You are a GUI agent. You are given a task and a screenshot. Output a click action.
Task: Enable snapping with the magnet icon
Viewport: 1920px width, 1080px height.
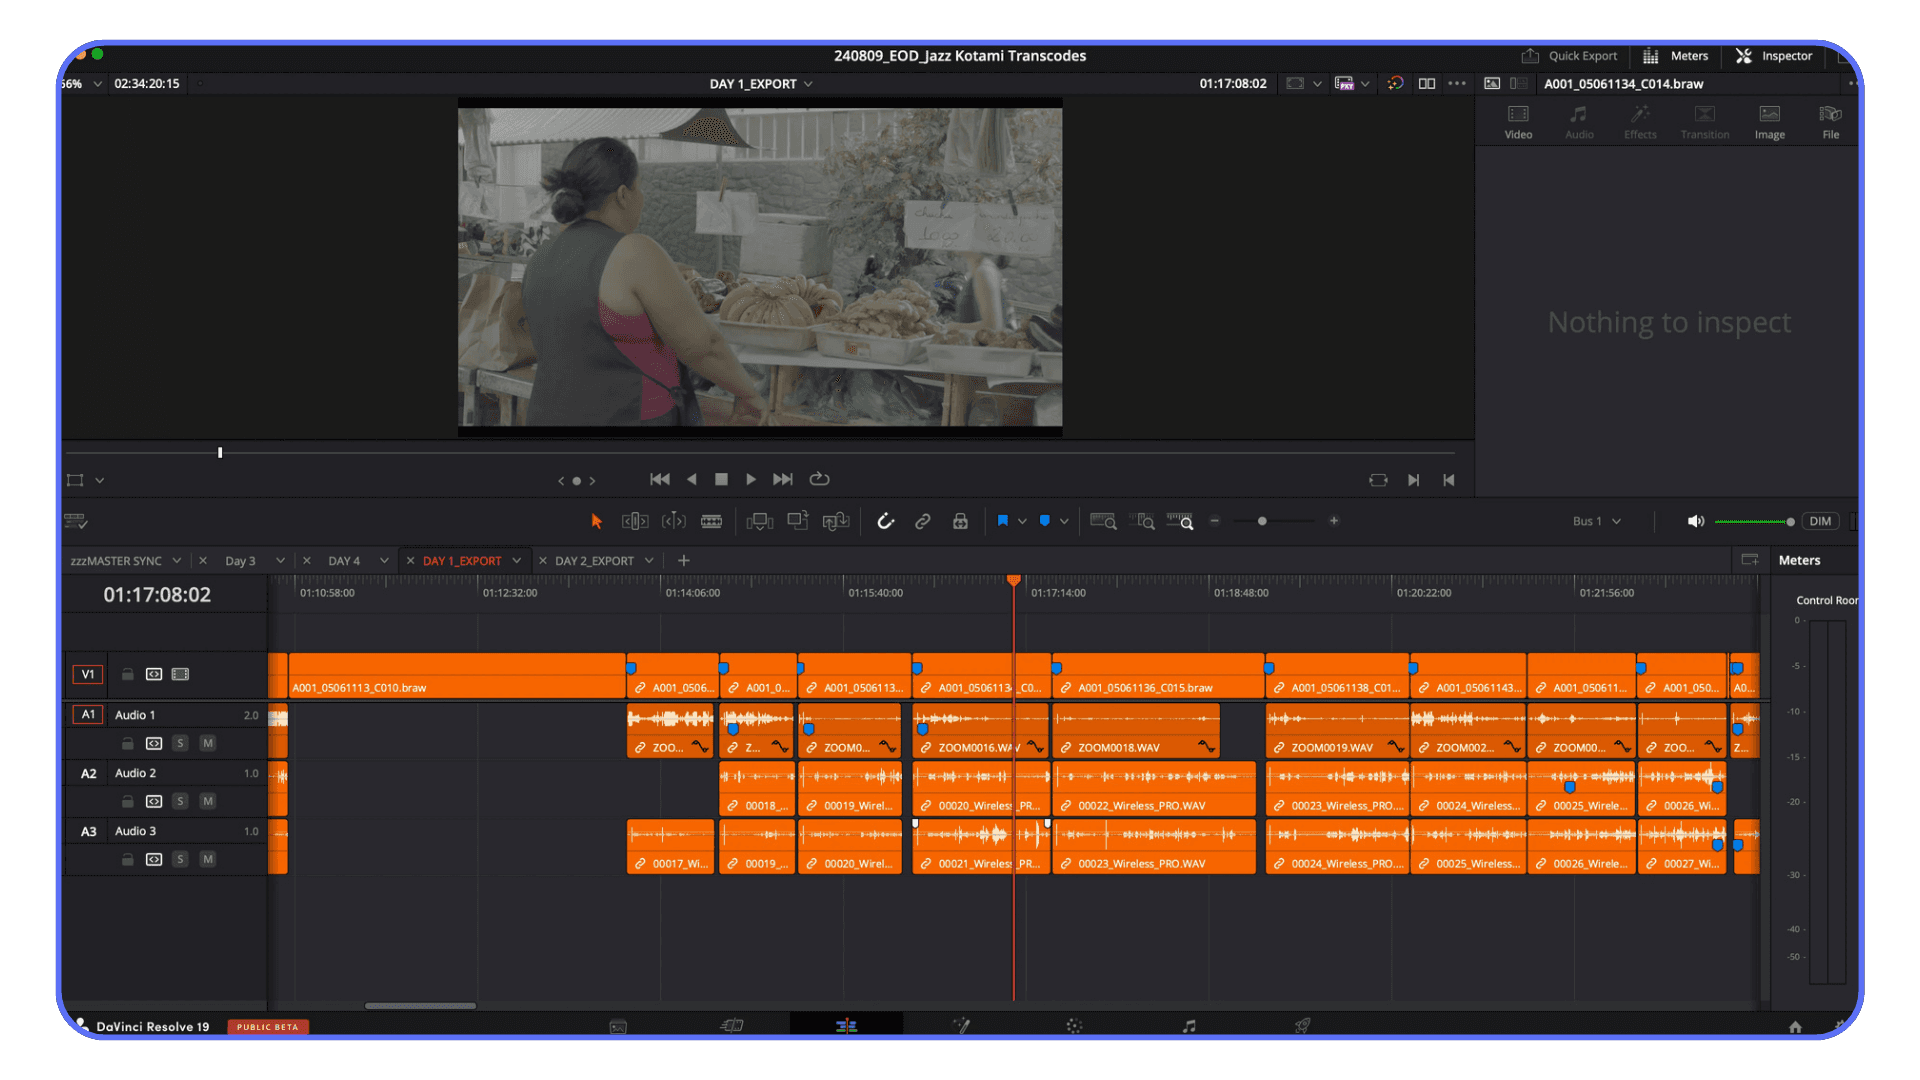[885, 521]
